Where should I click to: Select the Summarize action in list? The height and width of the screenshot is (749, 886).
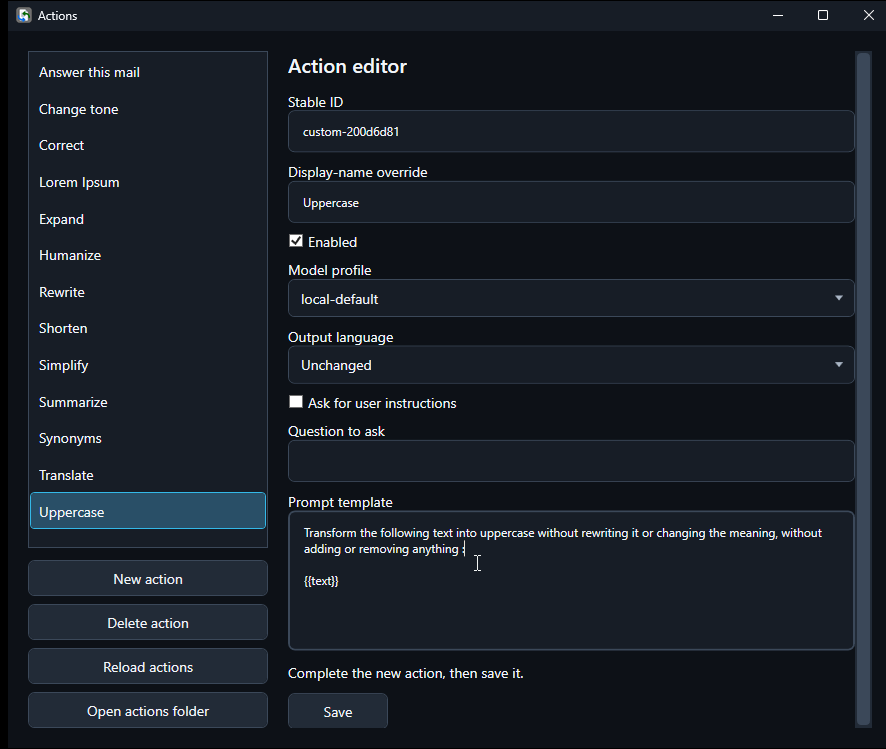pos(147,402)
